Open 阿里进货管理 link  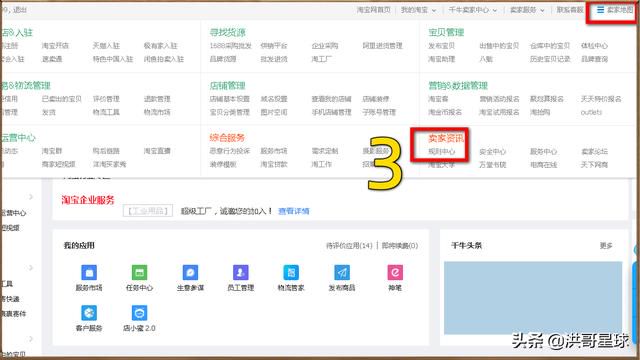click(382, 46)
